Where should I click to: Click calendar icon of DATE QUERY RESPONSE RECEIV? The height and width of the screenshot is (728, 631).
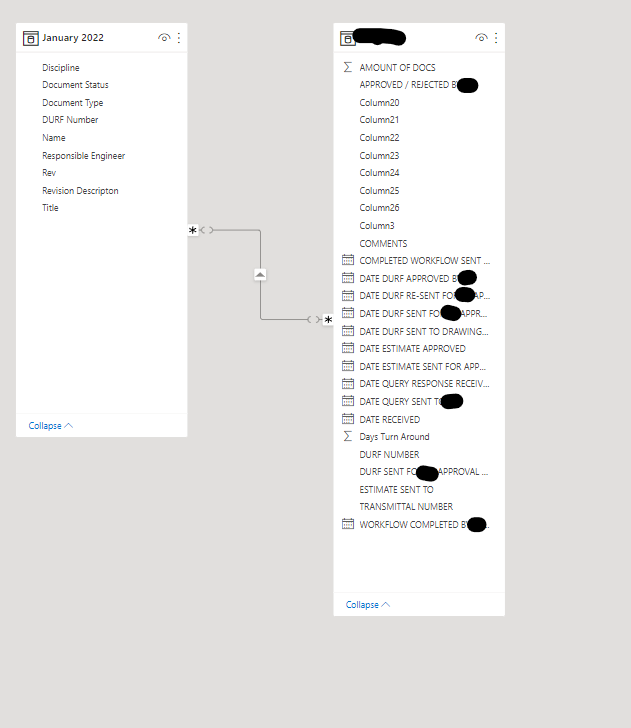(348, 384)
